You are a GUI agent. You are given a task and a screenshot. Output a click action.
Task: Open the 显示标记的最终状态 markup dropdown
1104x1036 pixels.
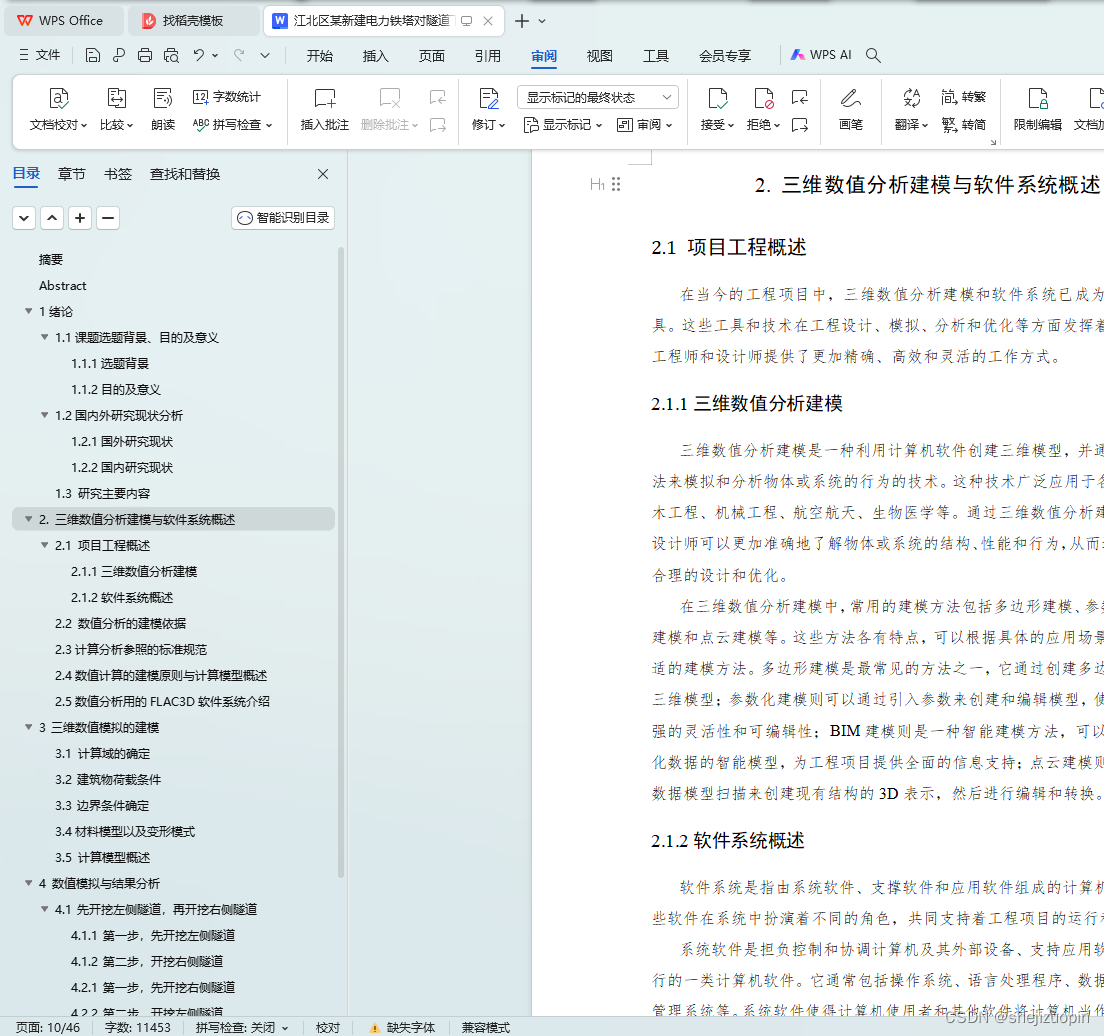point(597,97)
